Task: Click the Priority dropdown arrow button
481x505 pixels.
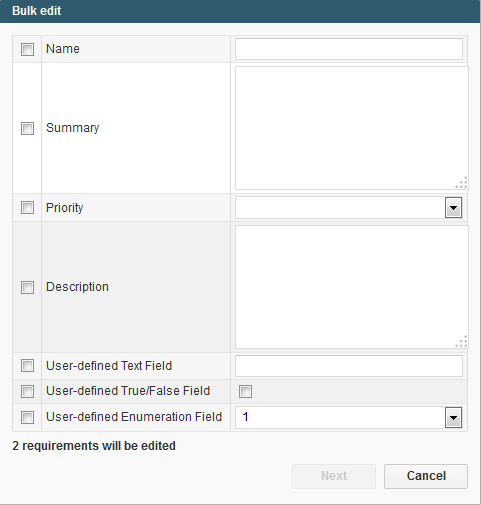Action: pyautogui.click(x=453, y=207)
